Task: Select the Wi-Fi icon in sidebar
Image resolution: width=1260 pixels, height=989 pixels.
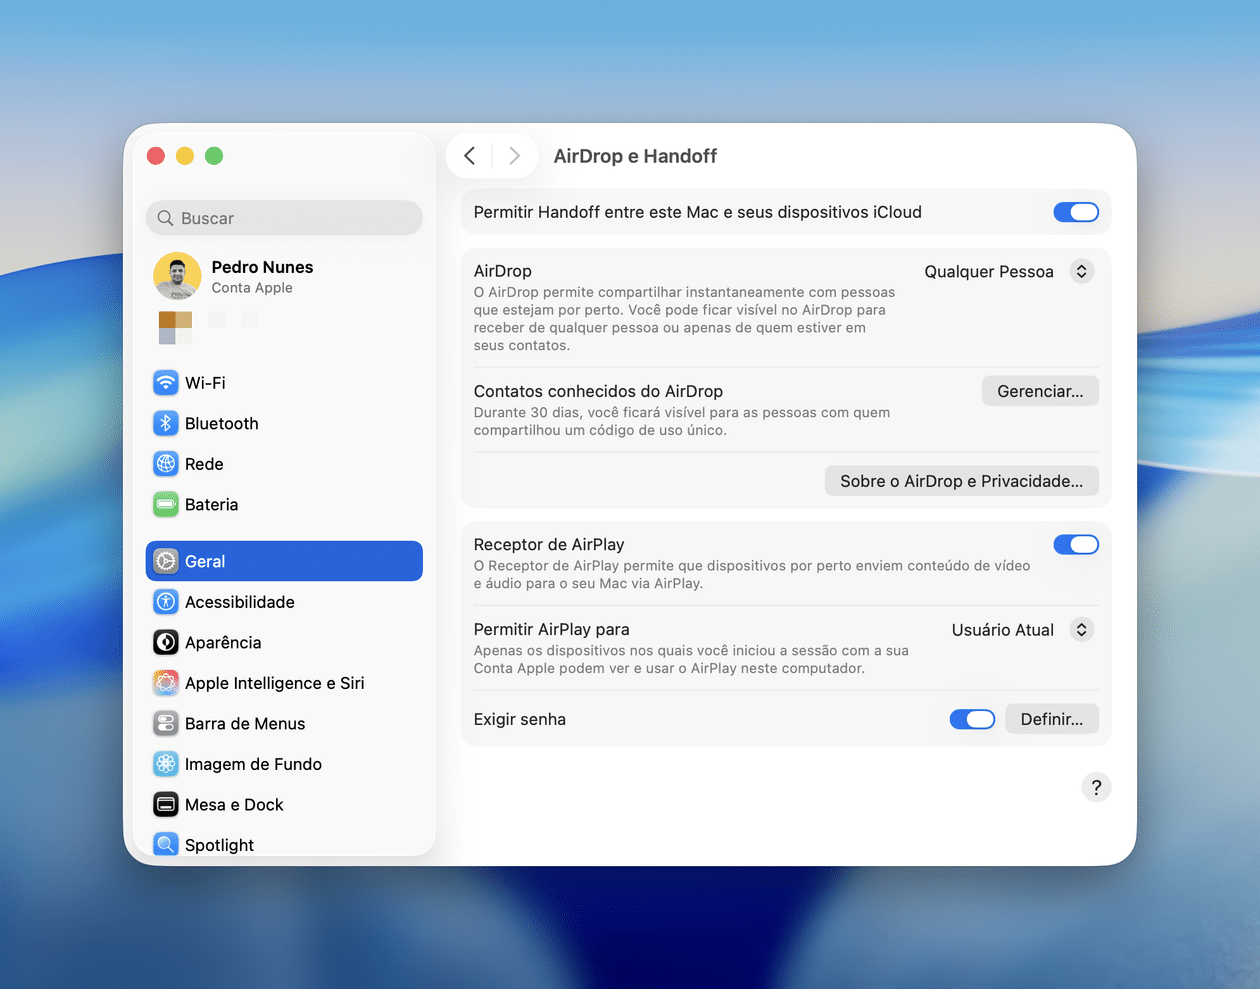Action: coord(165,383)
